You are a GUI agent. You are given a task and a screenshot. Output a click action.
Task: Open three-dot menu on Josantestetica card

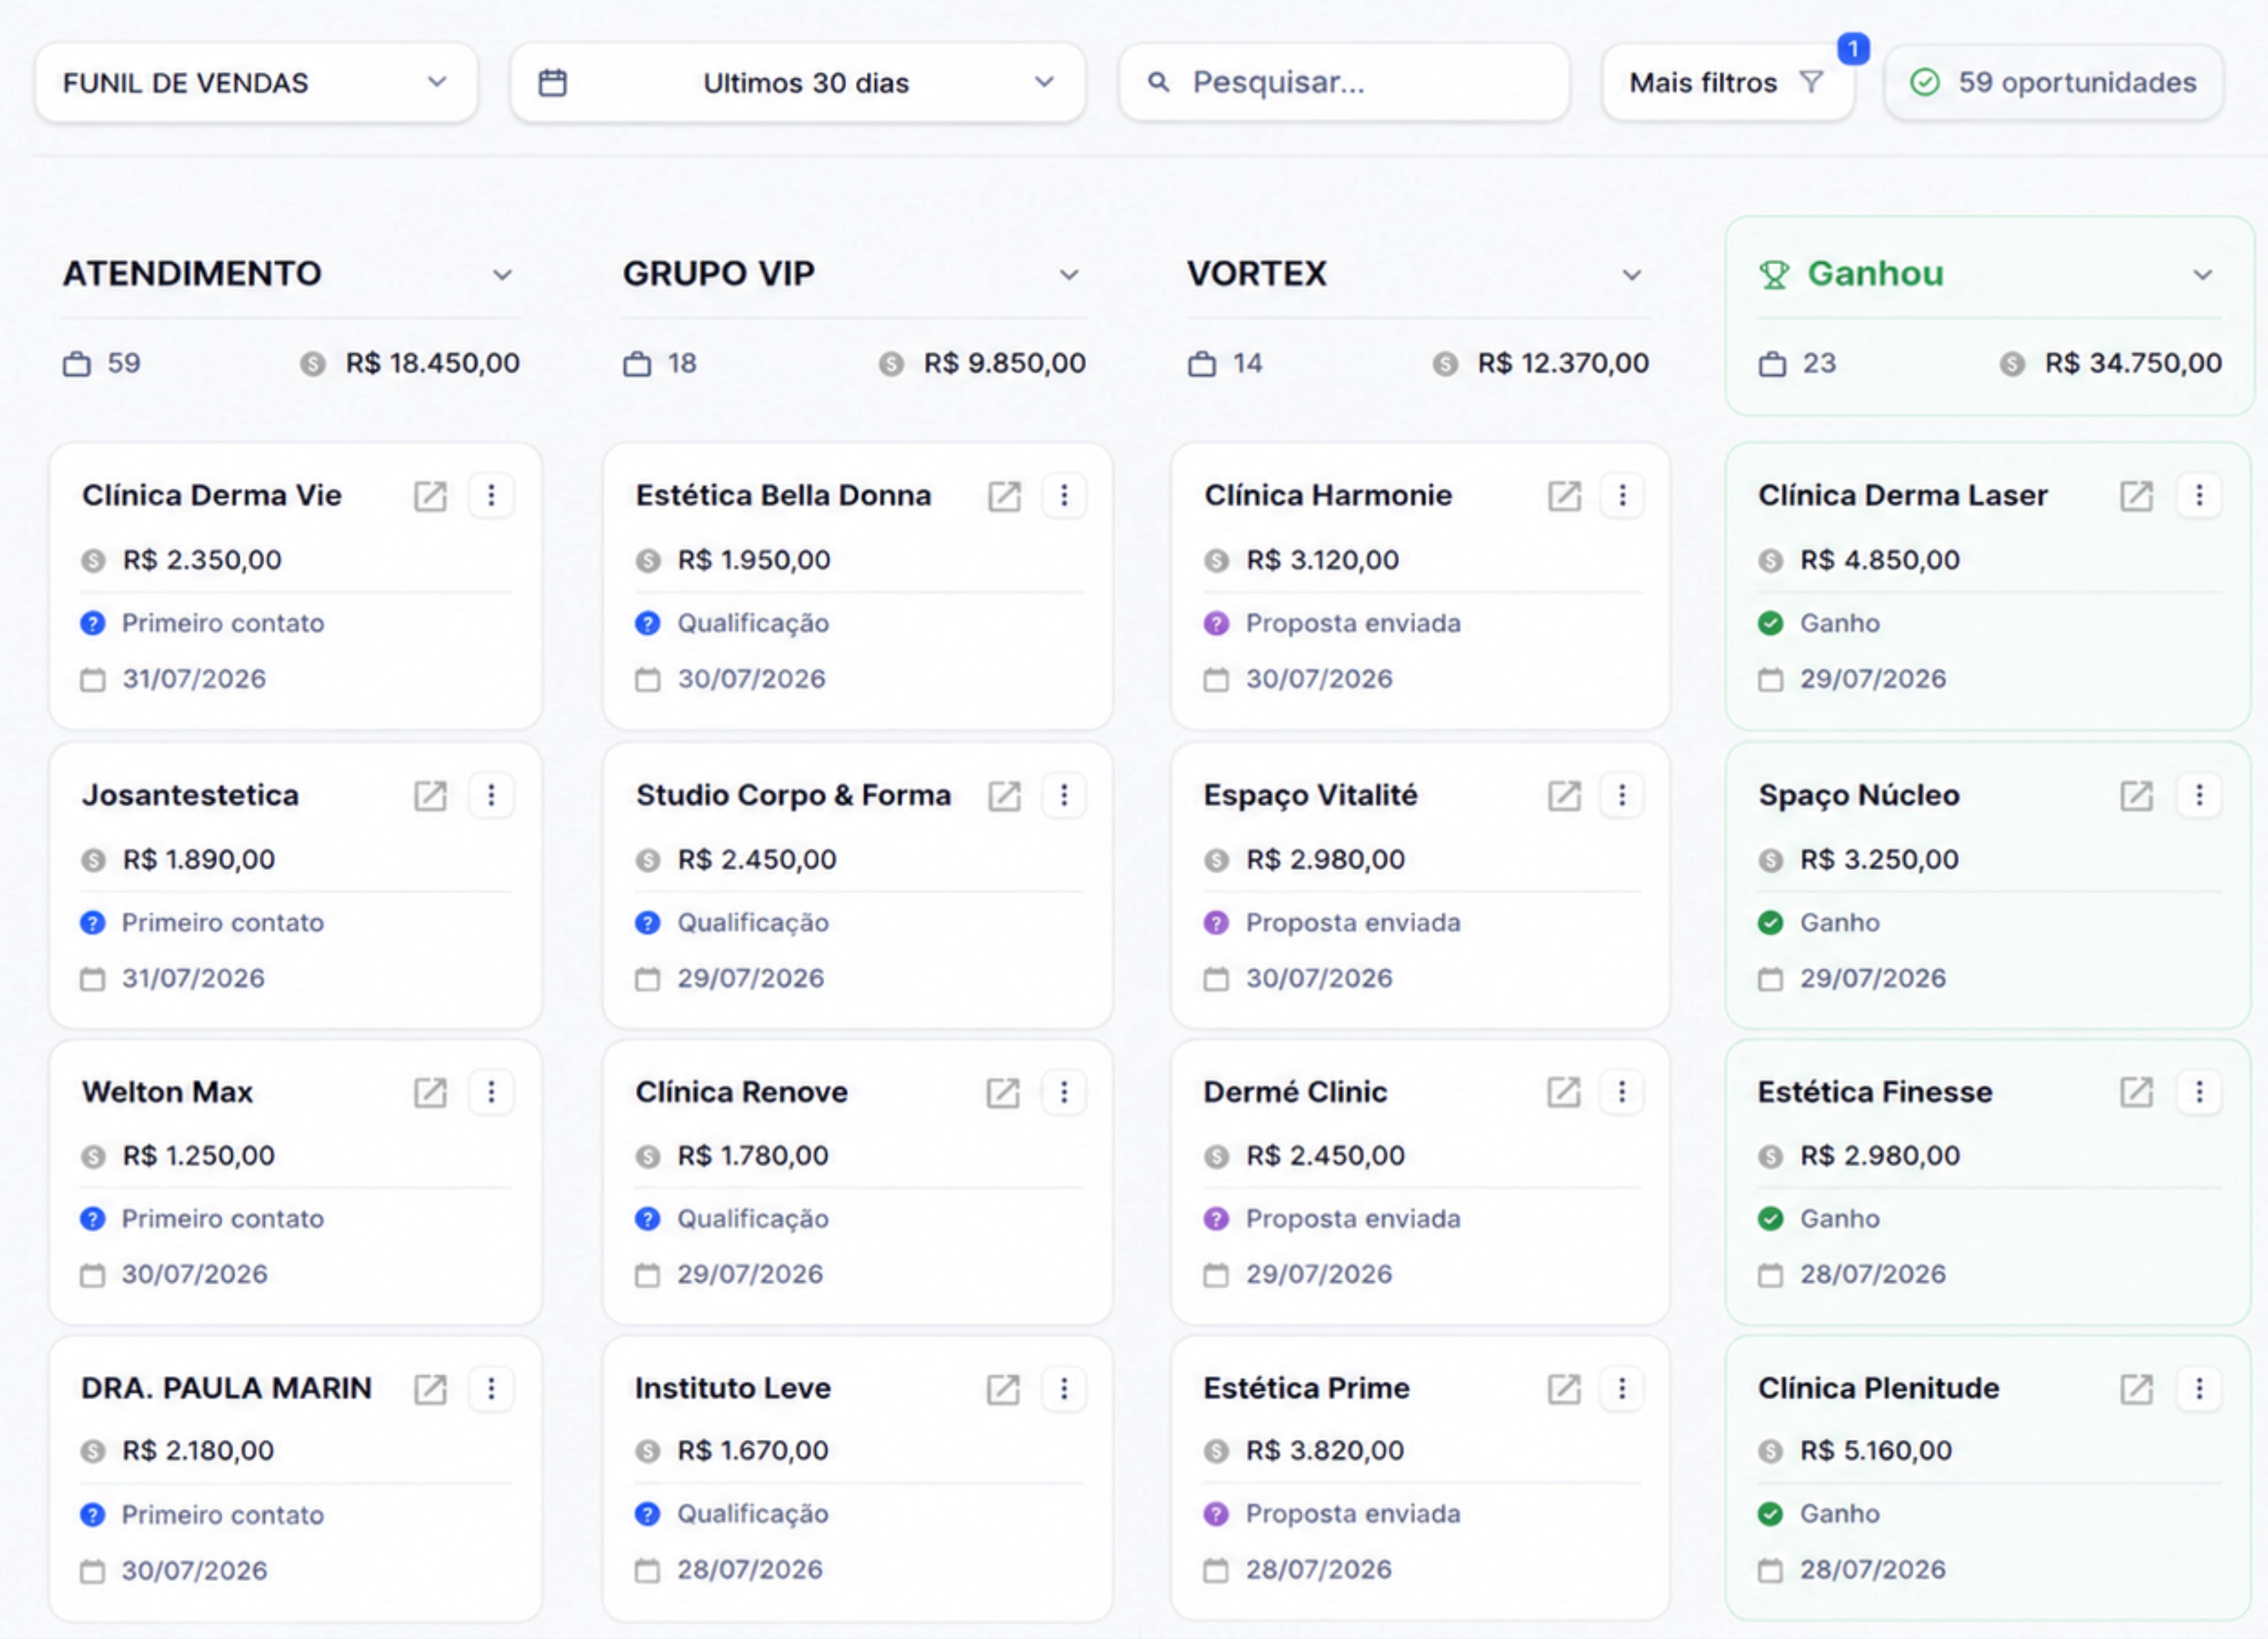tap(491, 796)
